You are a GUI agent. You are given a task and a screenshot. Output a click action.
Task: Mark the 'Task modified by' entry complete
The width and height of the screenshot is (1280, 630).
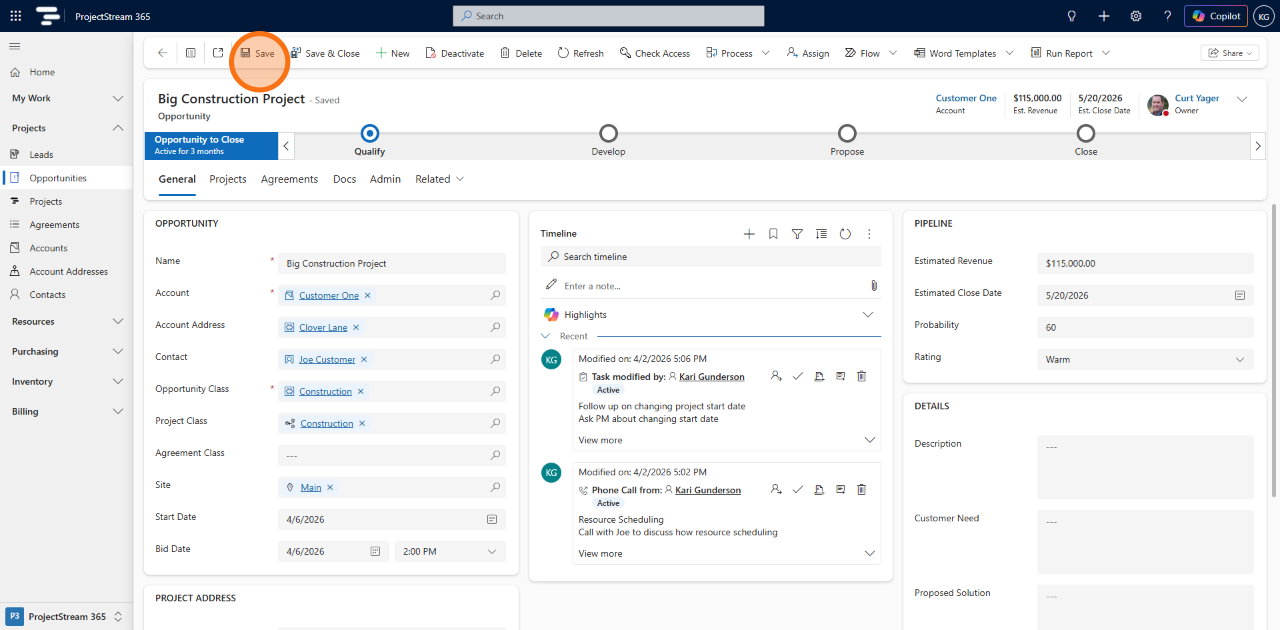pos(798,376)
